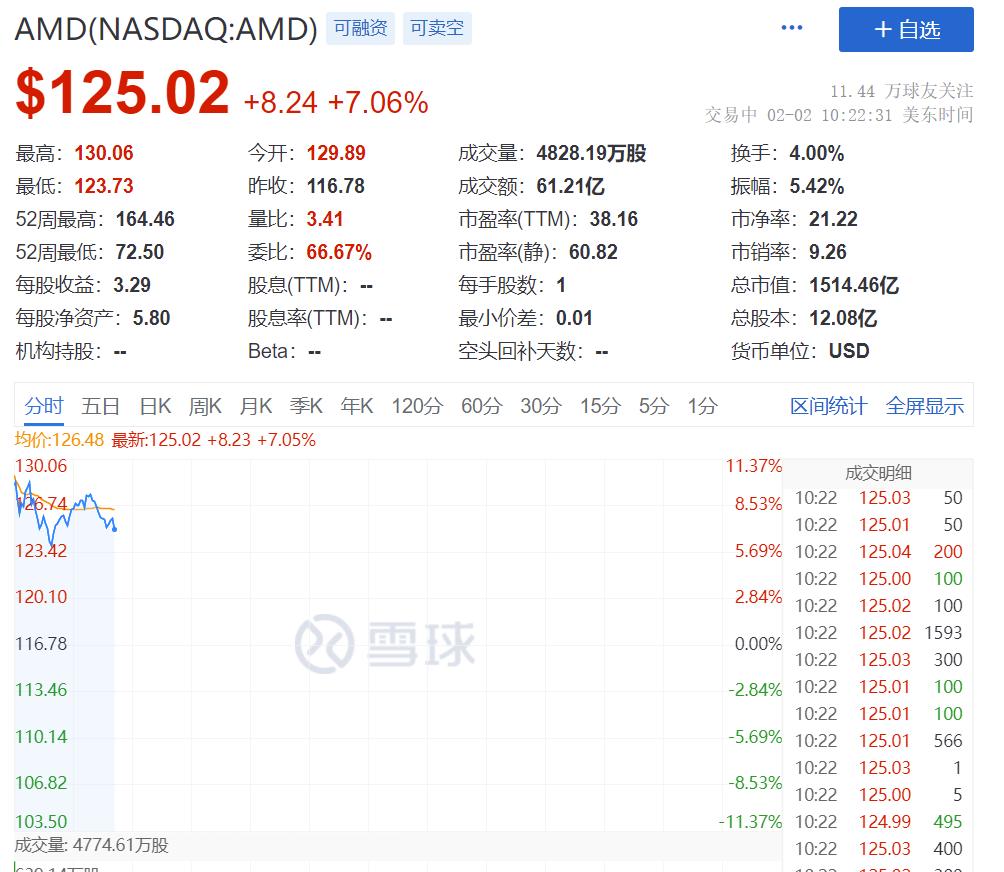Switch to the 120分 interval tab
The width and height of the screenshot is (1004, 872).
[x=417, y=406]
